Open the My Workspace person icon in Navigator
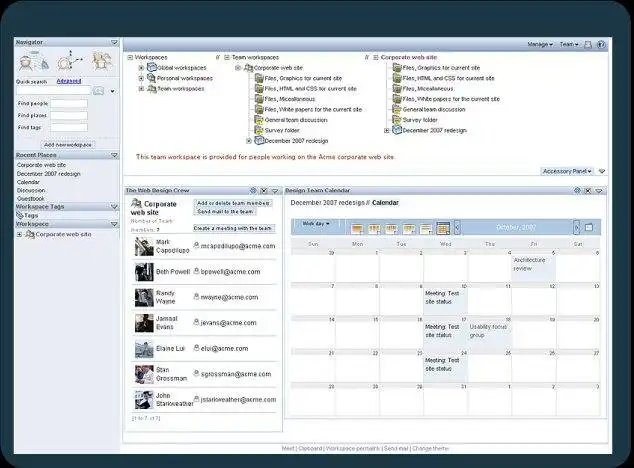This screenshot has height=468, width=634. (x=33, y=61)
